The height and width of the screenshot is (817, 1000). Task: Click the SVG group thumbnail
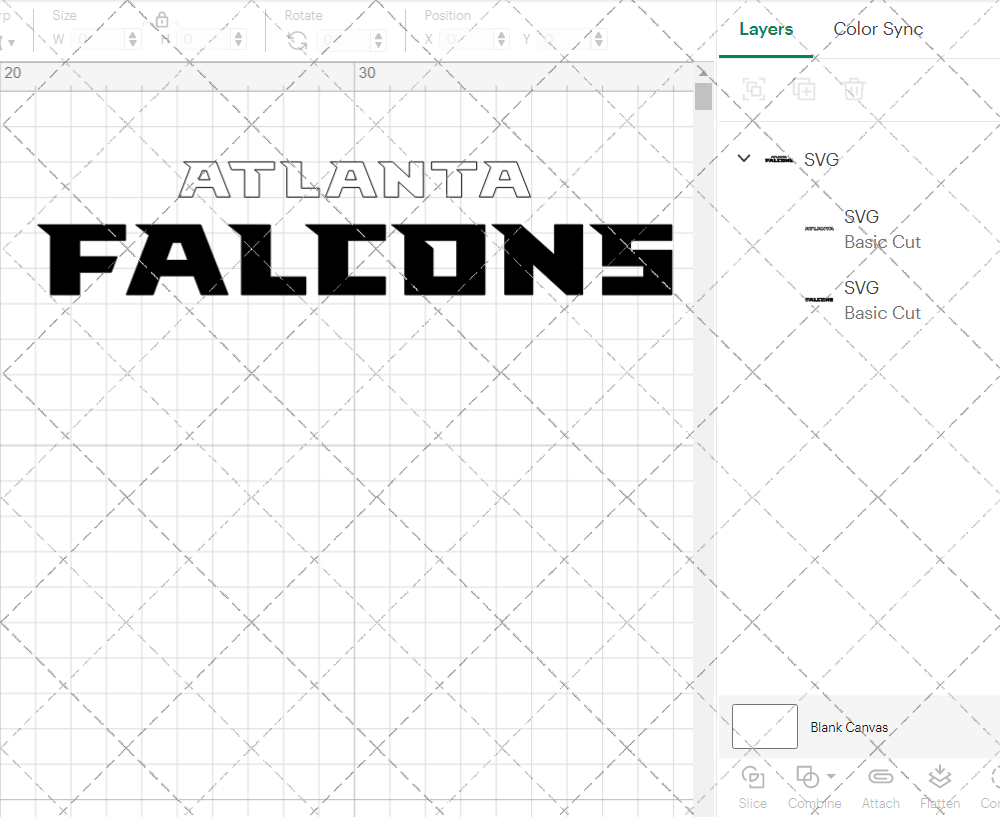pyautogui.click(x=779, y=159)
